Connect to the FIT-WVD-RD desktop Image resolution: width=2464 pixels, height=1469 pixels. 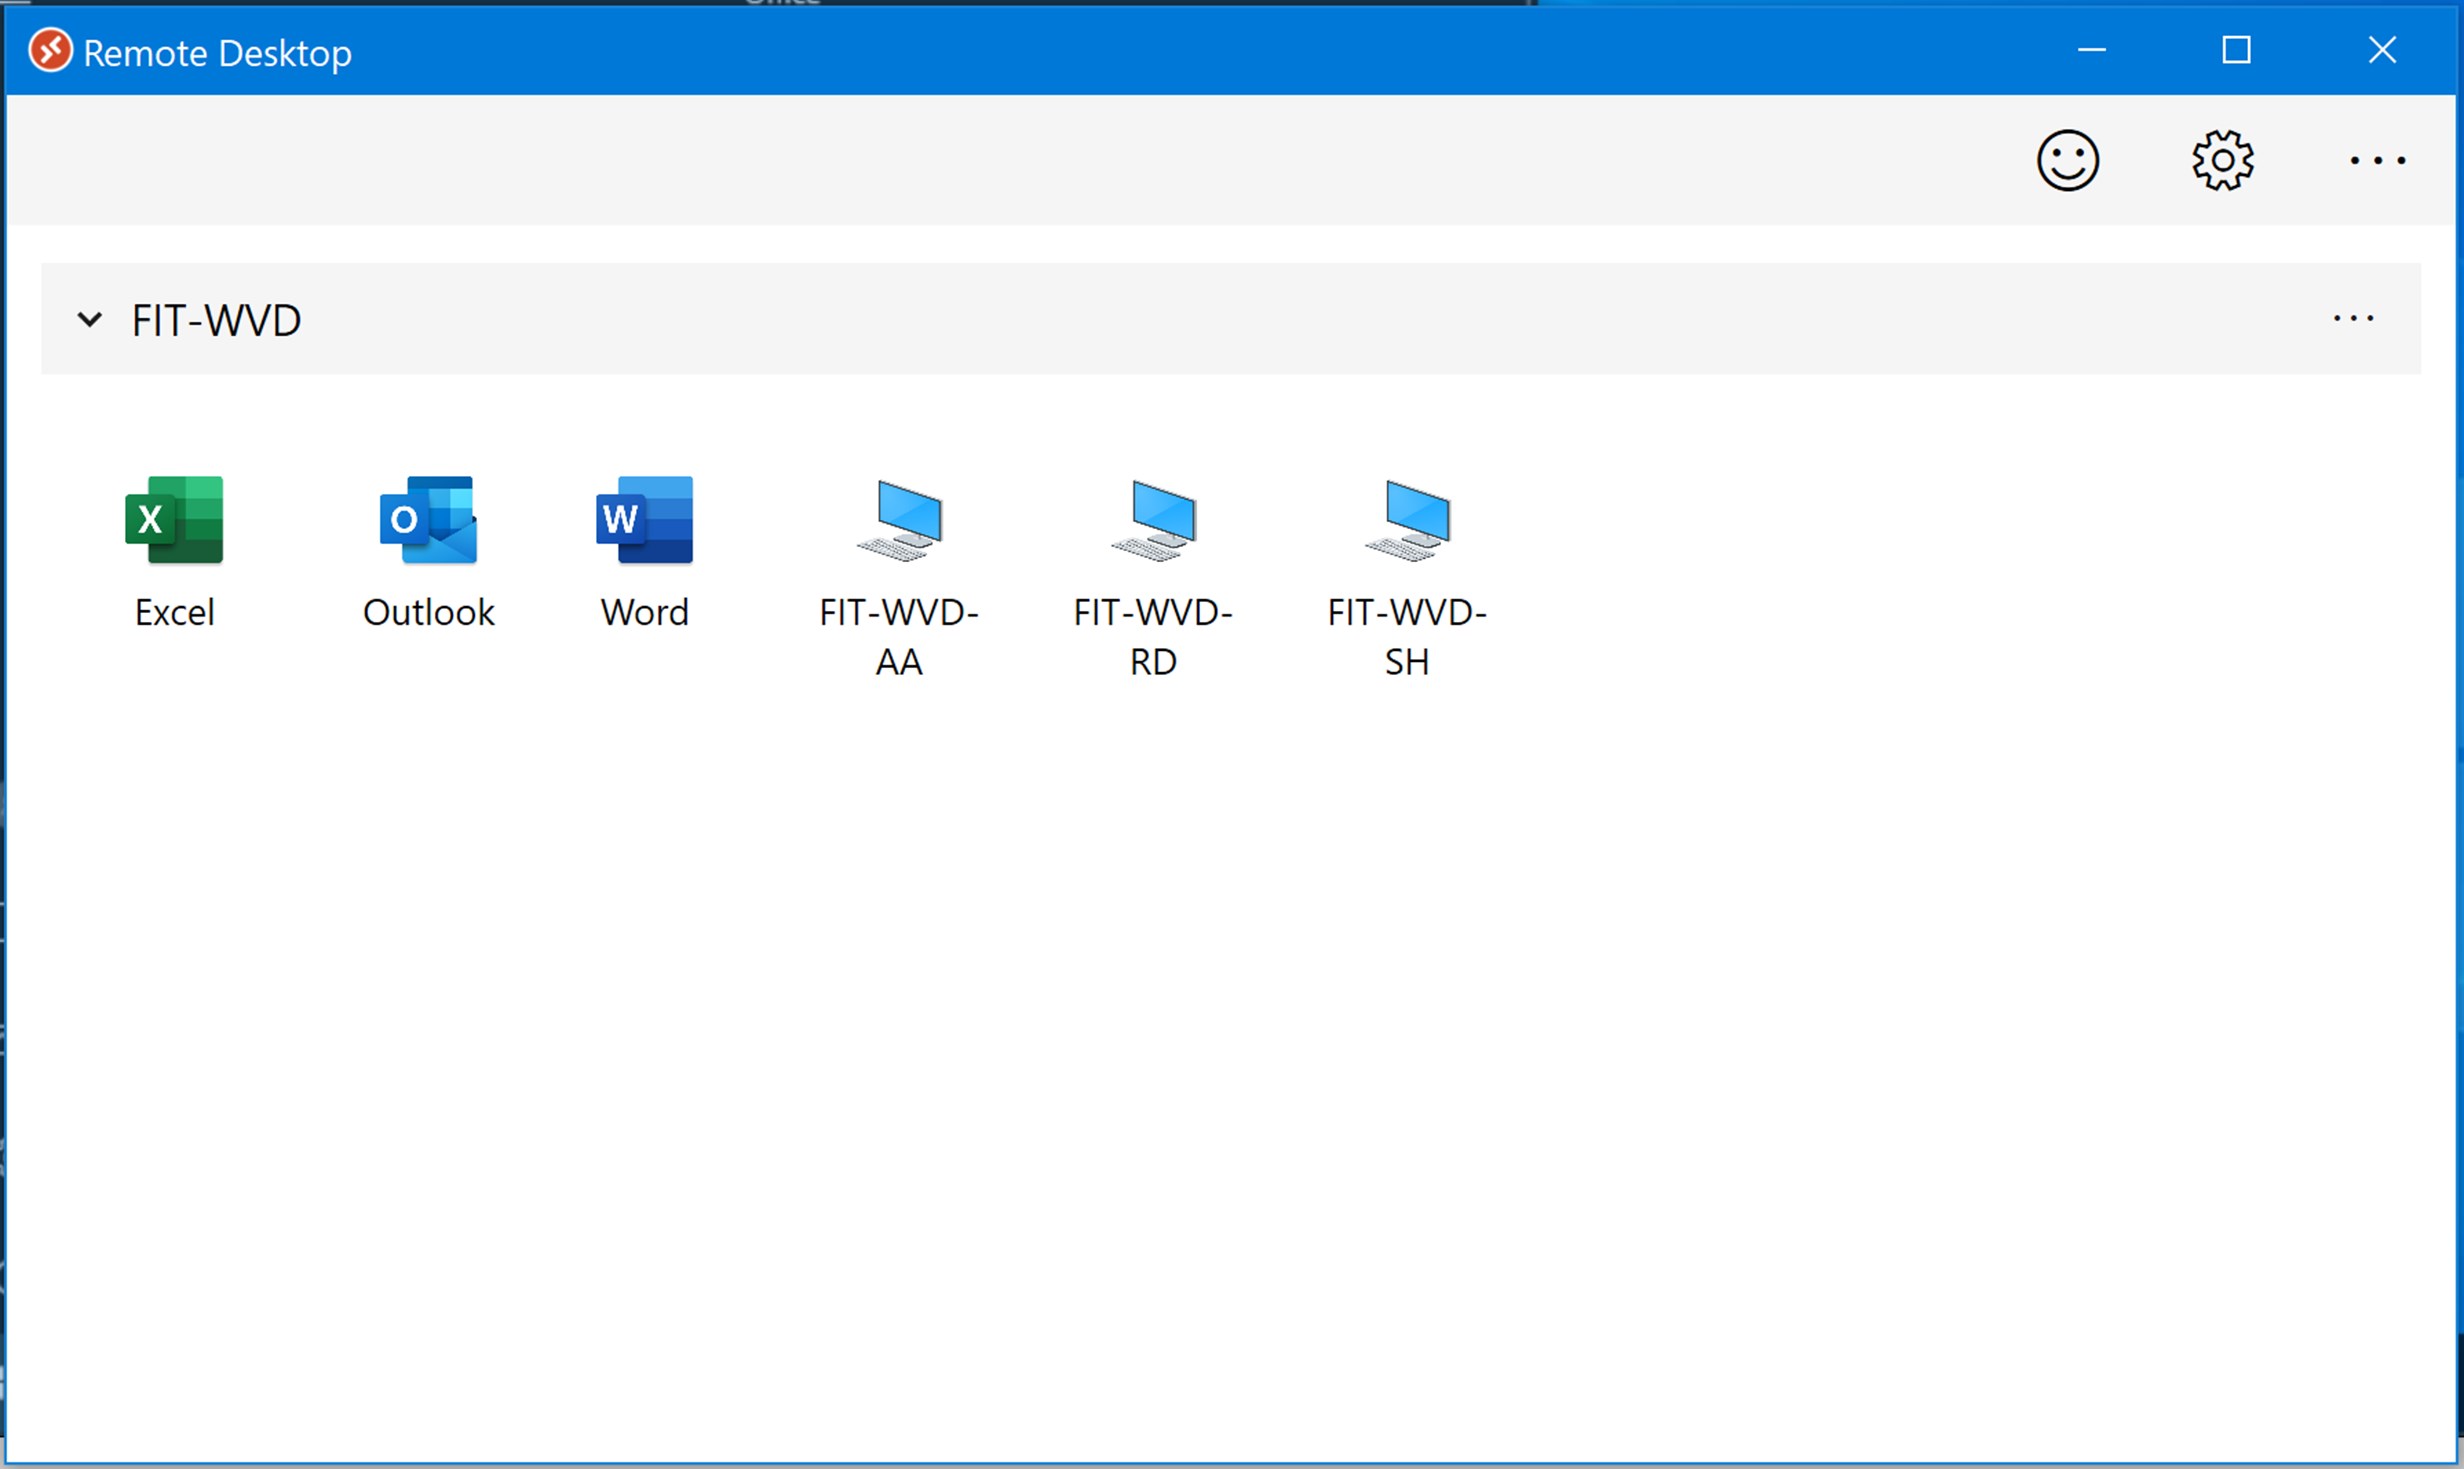tap(1153, 520)
